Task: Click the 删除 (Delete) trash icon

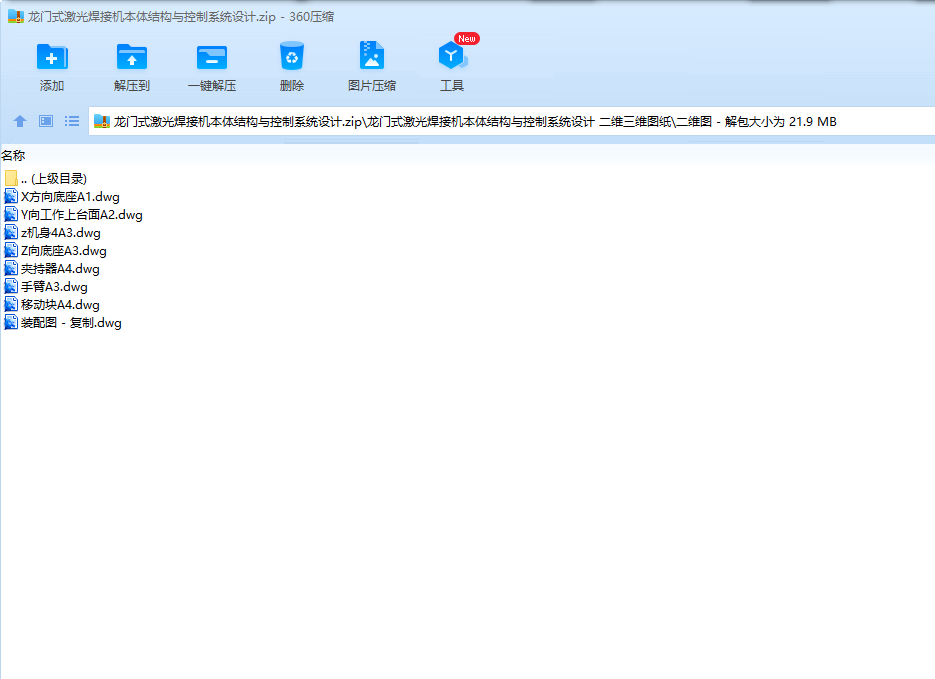Action: pyautogui.click(x=292, y=56)
